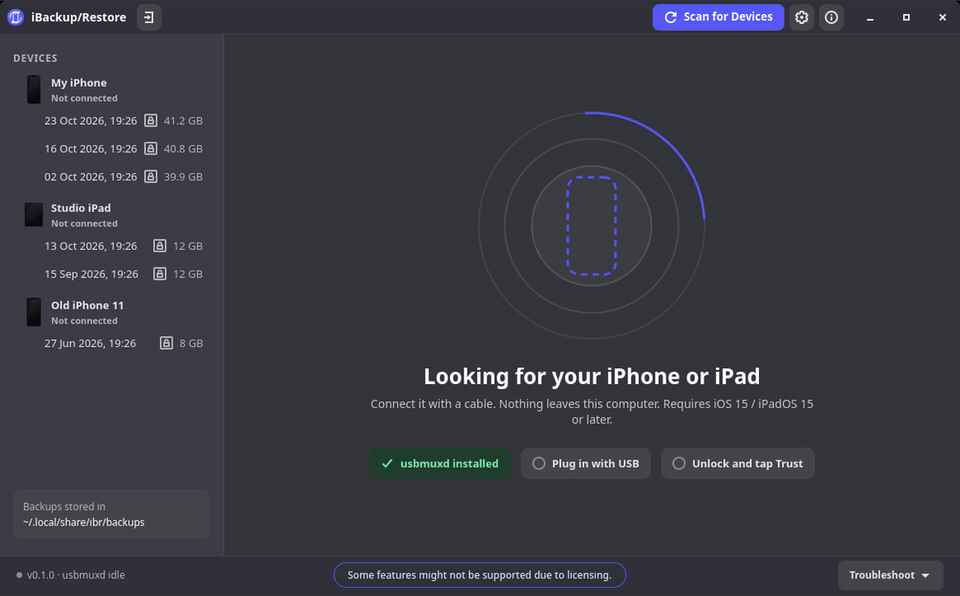Select 15 Sep 2026, 19:26 backup
This screenshot has width=960, height=596.
[113, 274]
